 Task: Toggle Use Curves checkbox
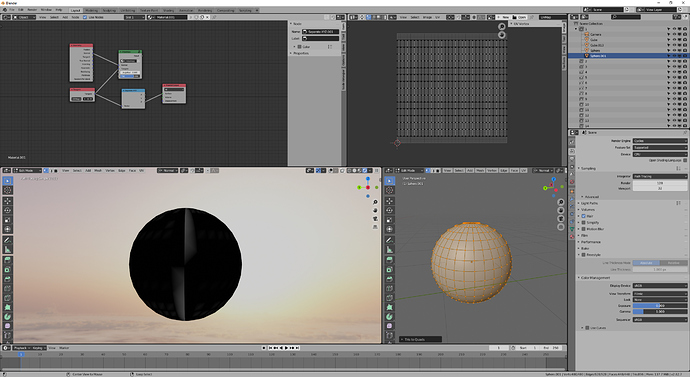[x=587, y=328]
